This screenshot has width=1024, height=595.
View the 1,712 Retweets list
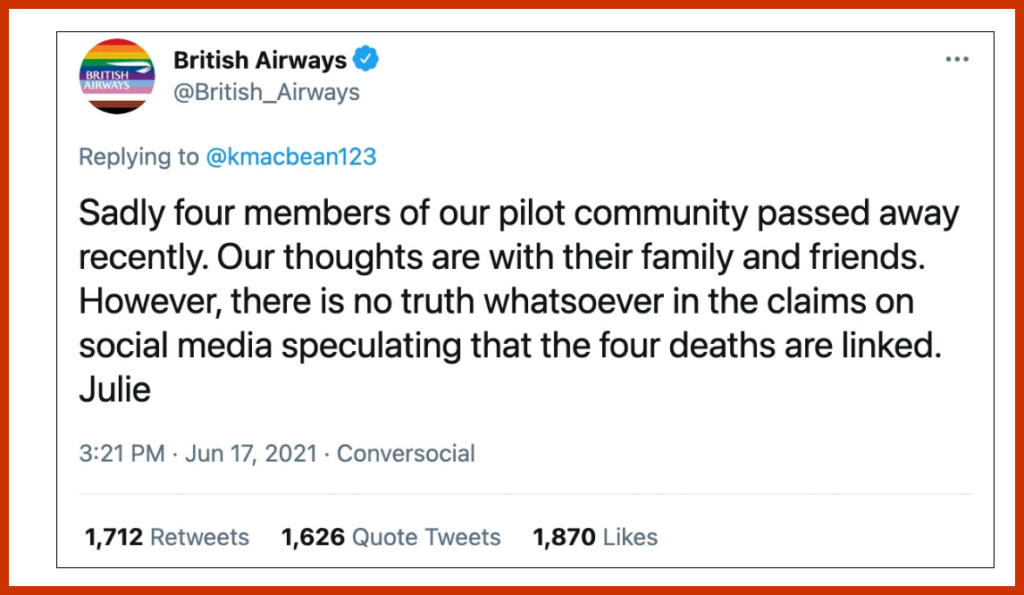tap(167, 537)
